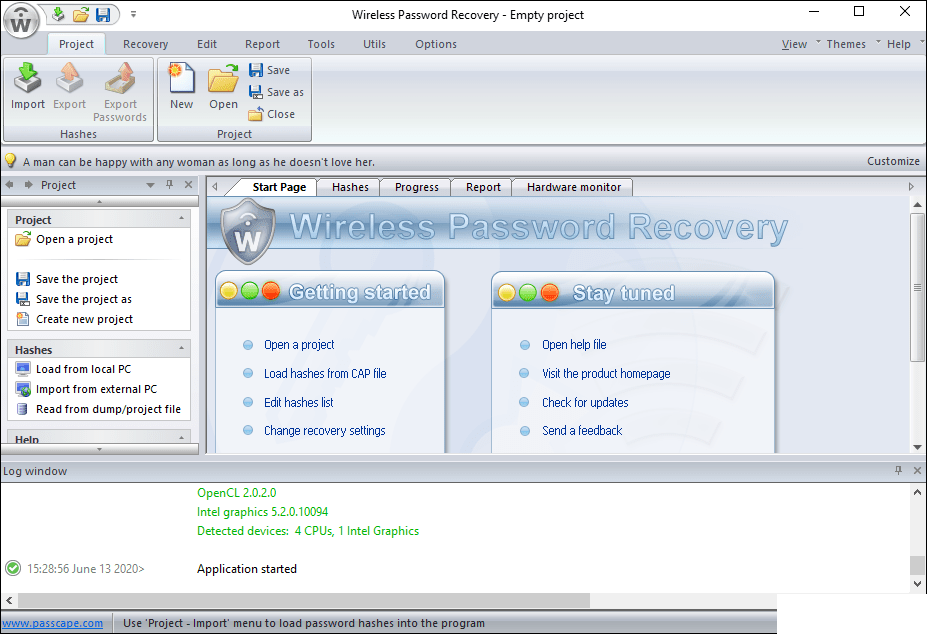
Task: Collapse the Help group in side panel
Action: click(181, 438)
